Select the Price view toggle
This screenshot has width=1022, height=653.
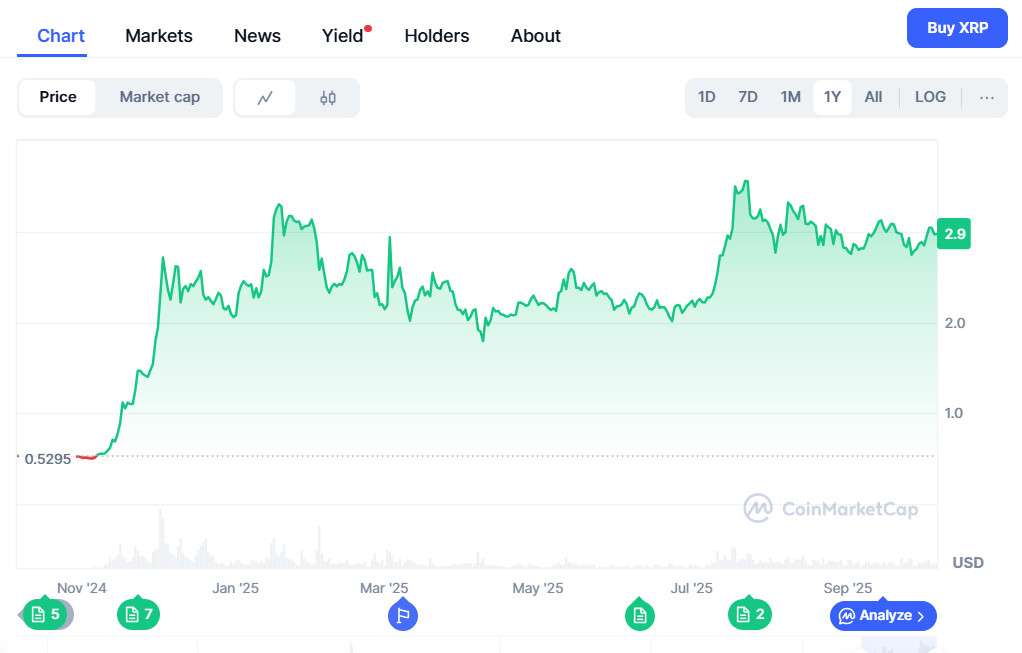pyautogui.click(x=58, y=98)
